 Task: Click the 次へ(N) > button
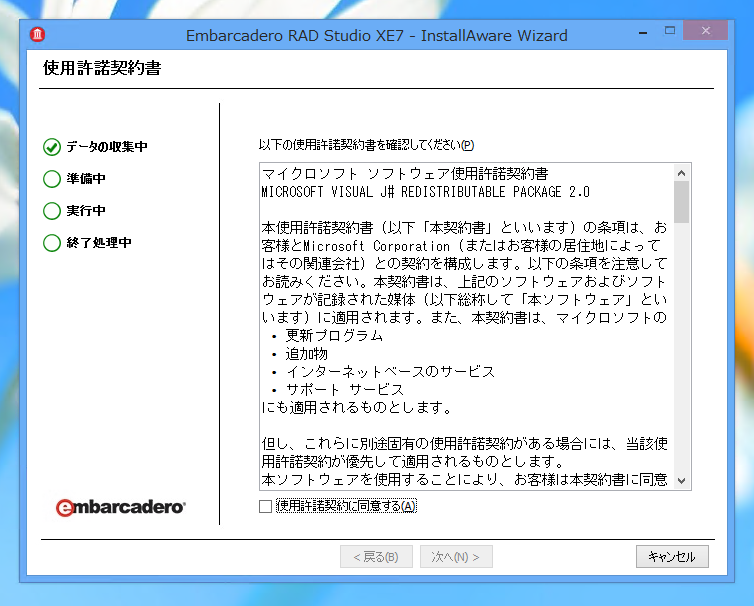[x=456, y=556]
